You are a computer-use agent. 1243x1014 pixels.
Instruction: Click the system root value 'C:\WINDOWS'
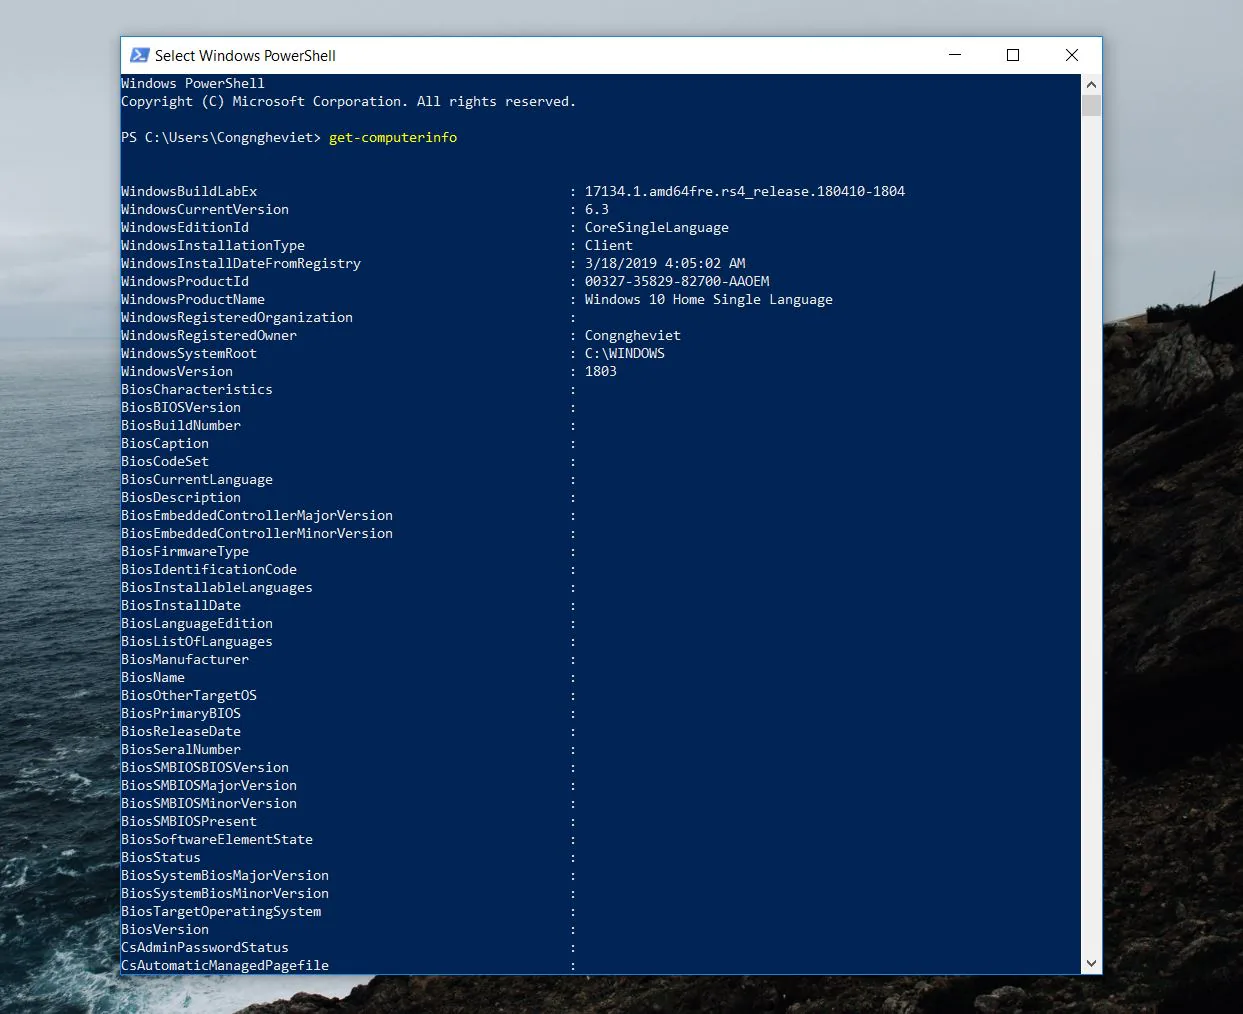click(625, 354)
